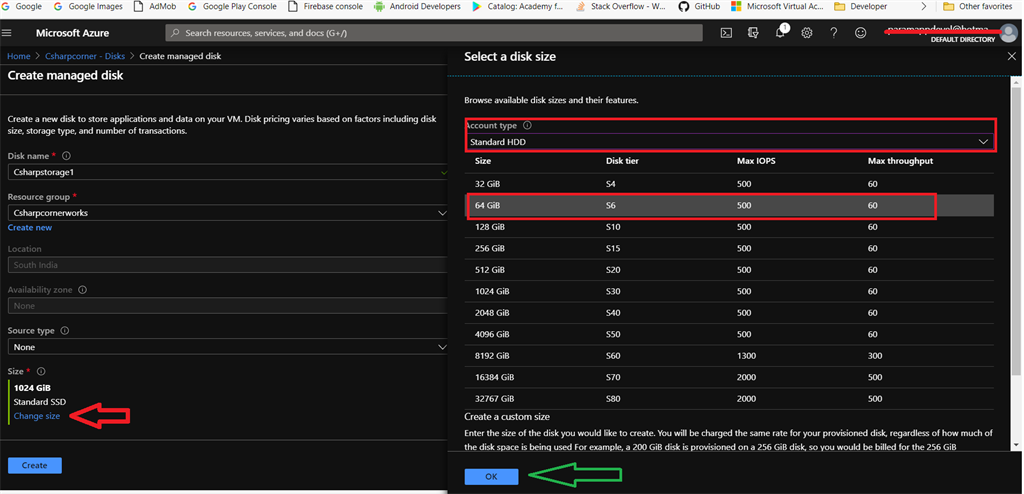Open portal settings gear
The height and width of the screenshot is (494, 1024).
click(x=807, y=33)
